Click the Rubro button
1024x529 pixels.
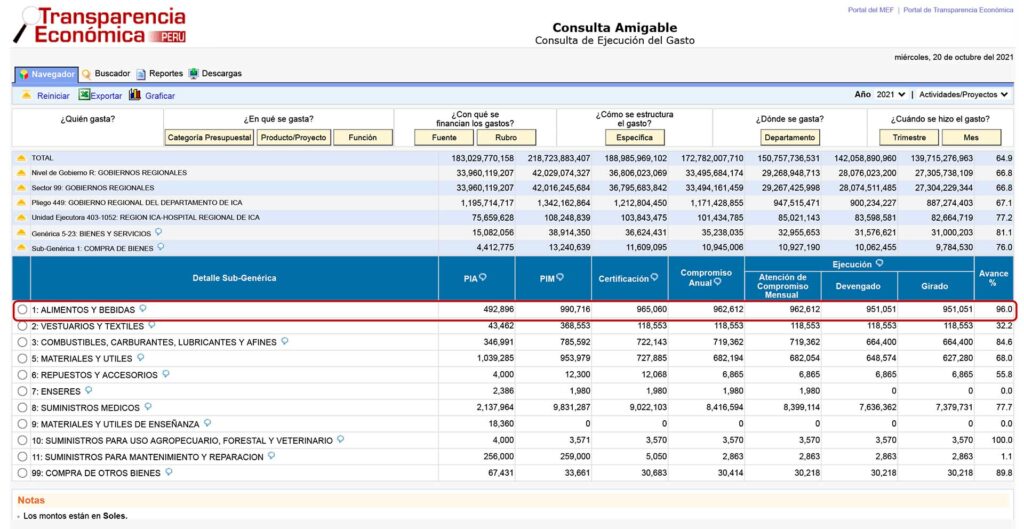[x=506, y=138]
